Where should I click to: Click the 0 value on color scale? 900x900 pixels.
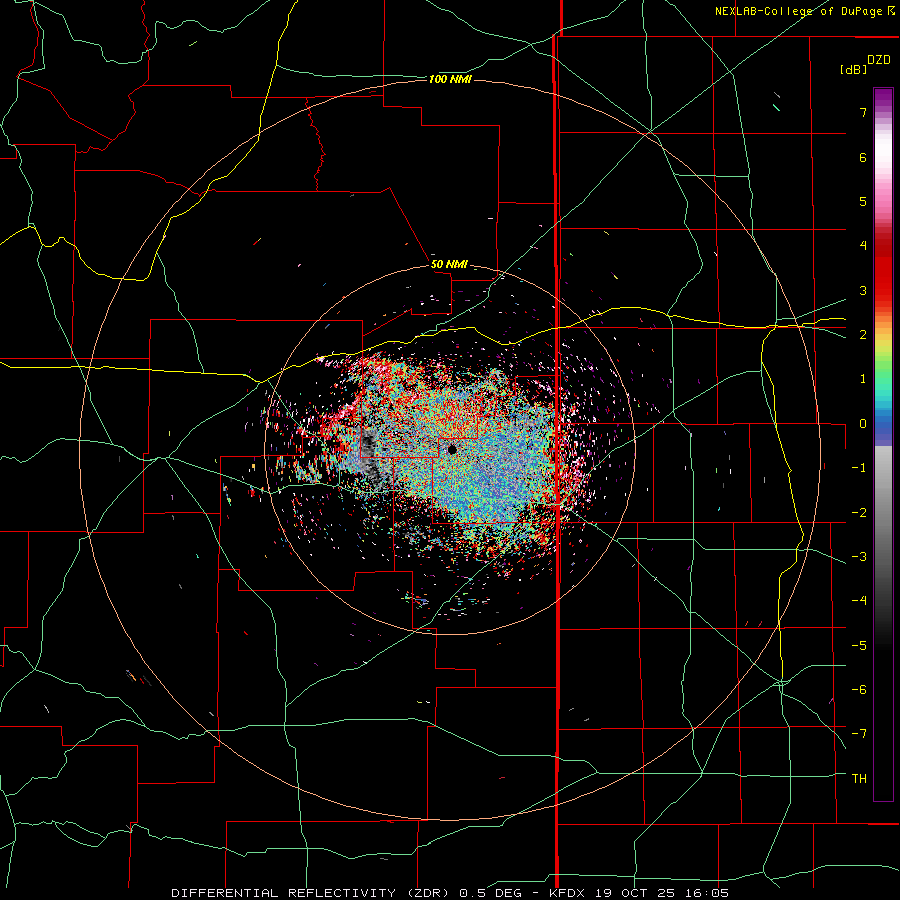tap(863, 424)
